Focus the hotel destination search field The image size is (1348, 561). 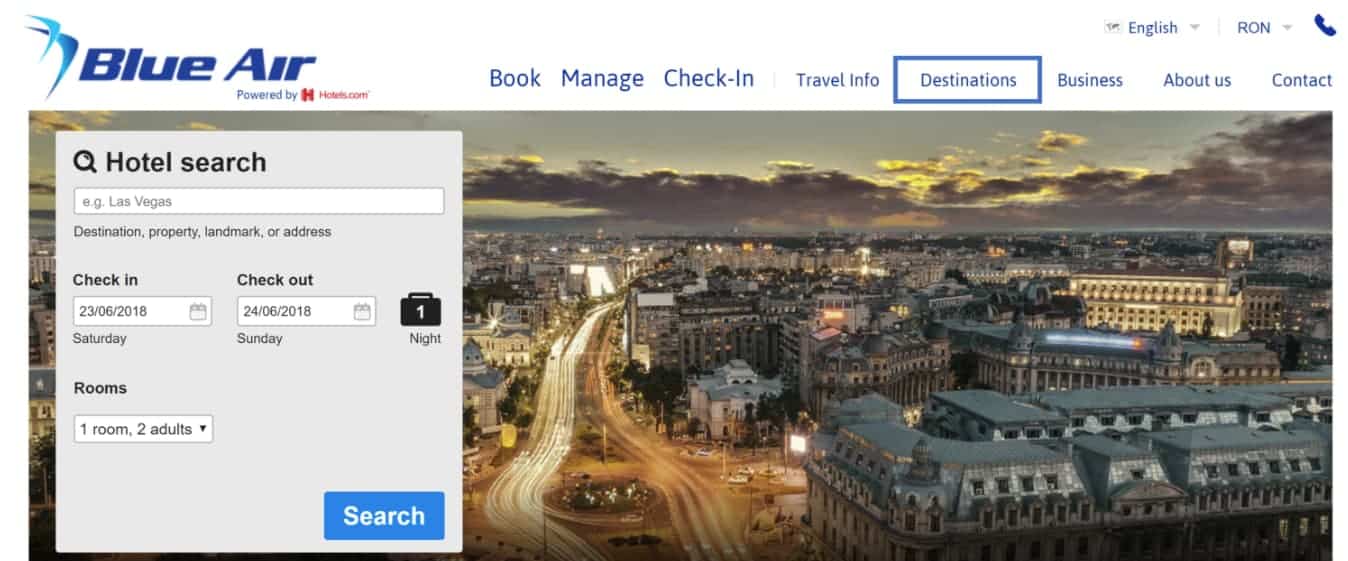tap(259, 201)
